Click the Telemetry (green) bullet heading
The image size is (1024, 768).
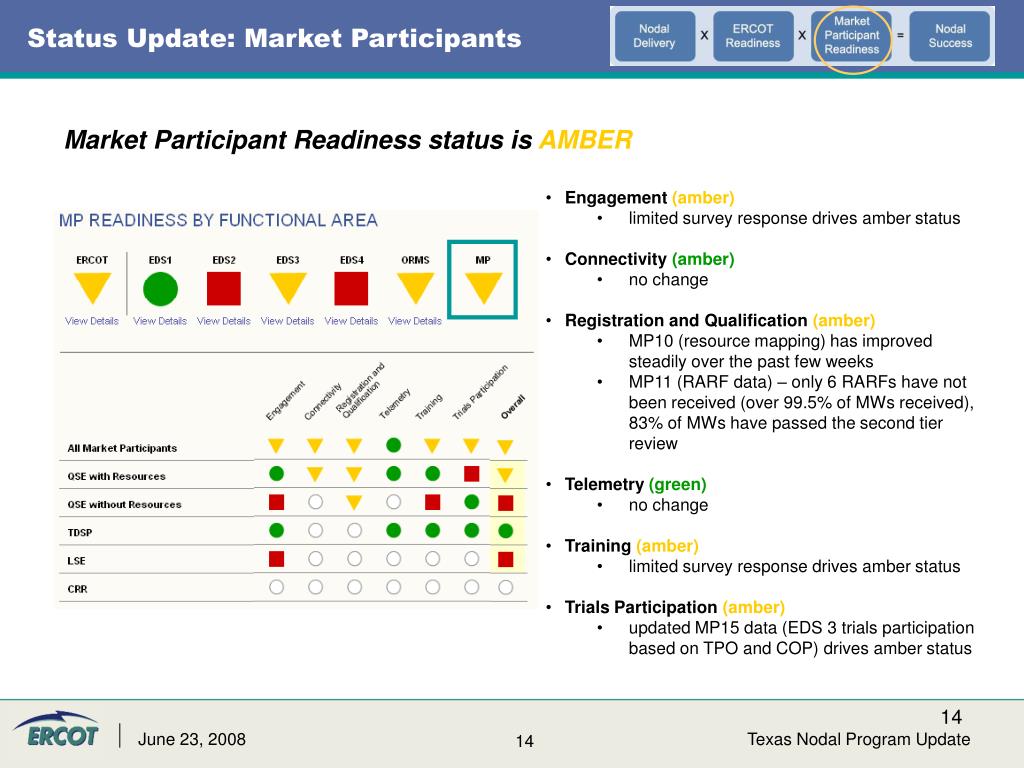(x=635, y=484)
